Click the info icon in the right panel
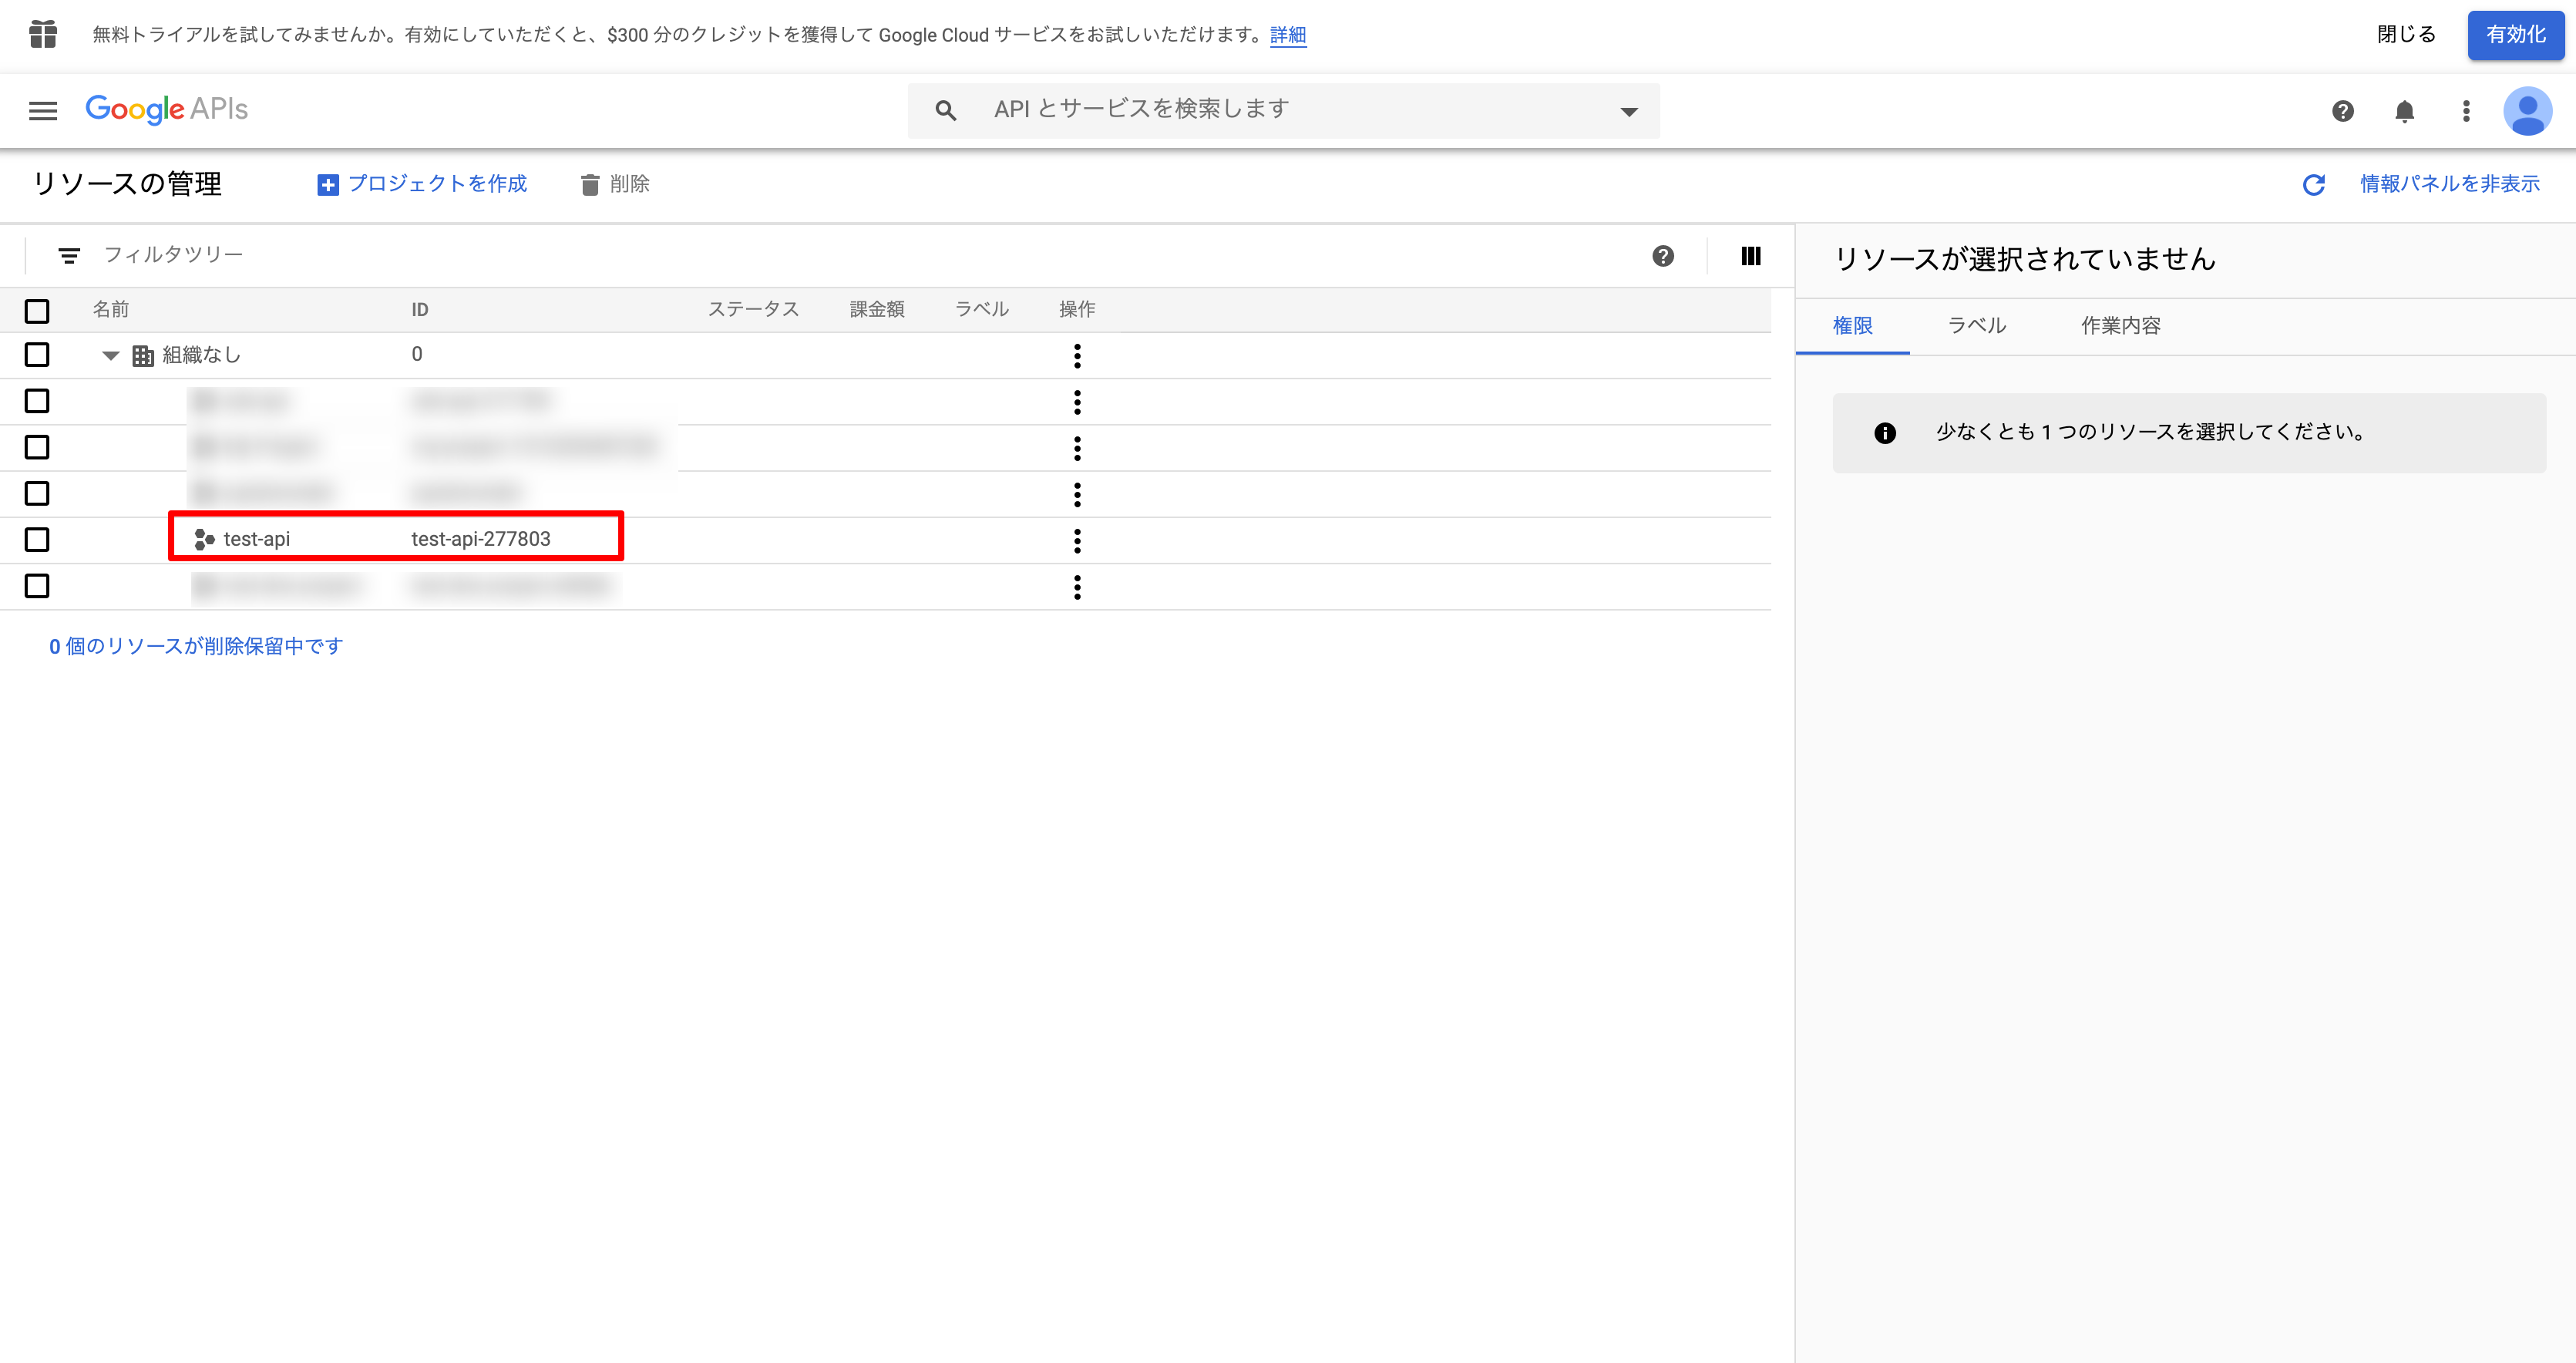This screenshot has height=1363, width=2576. (1885, 433)
